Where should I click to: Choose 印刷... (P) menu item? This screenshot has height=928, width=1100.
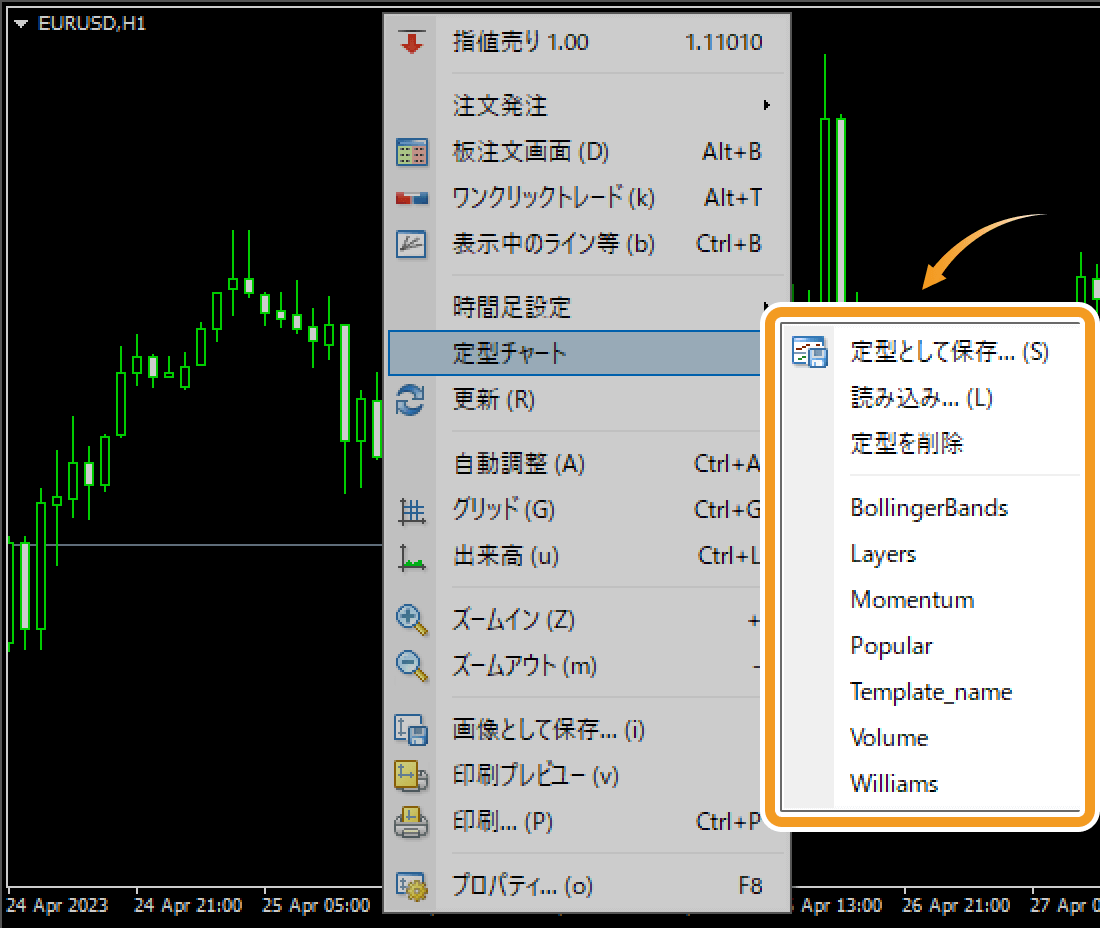(x=575, y=822)
